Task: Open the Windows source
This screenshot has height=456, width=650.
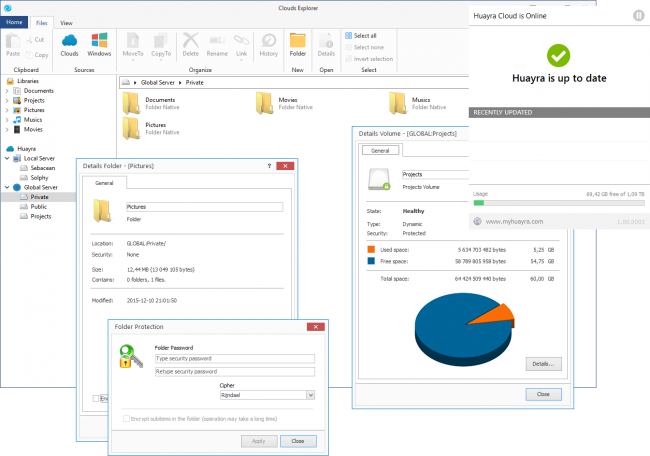Action: coord(99,45)
